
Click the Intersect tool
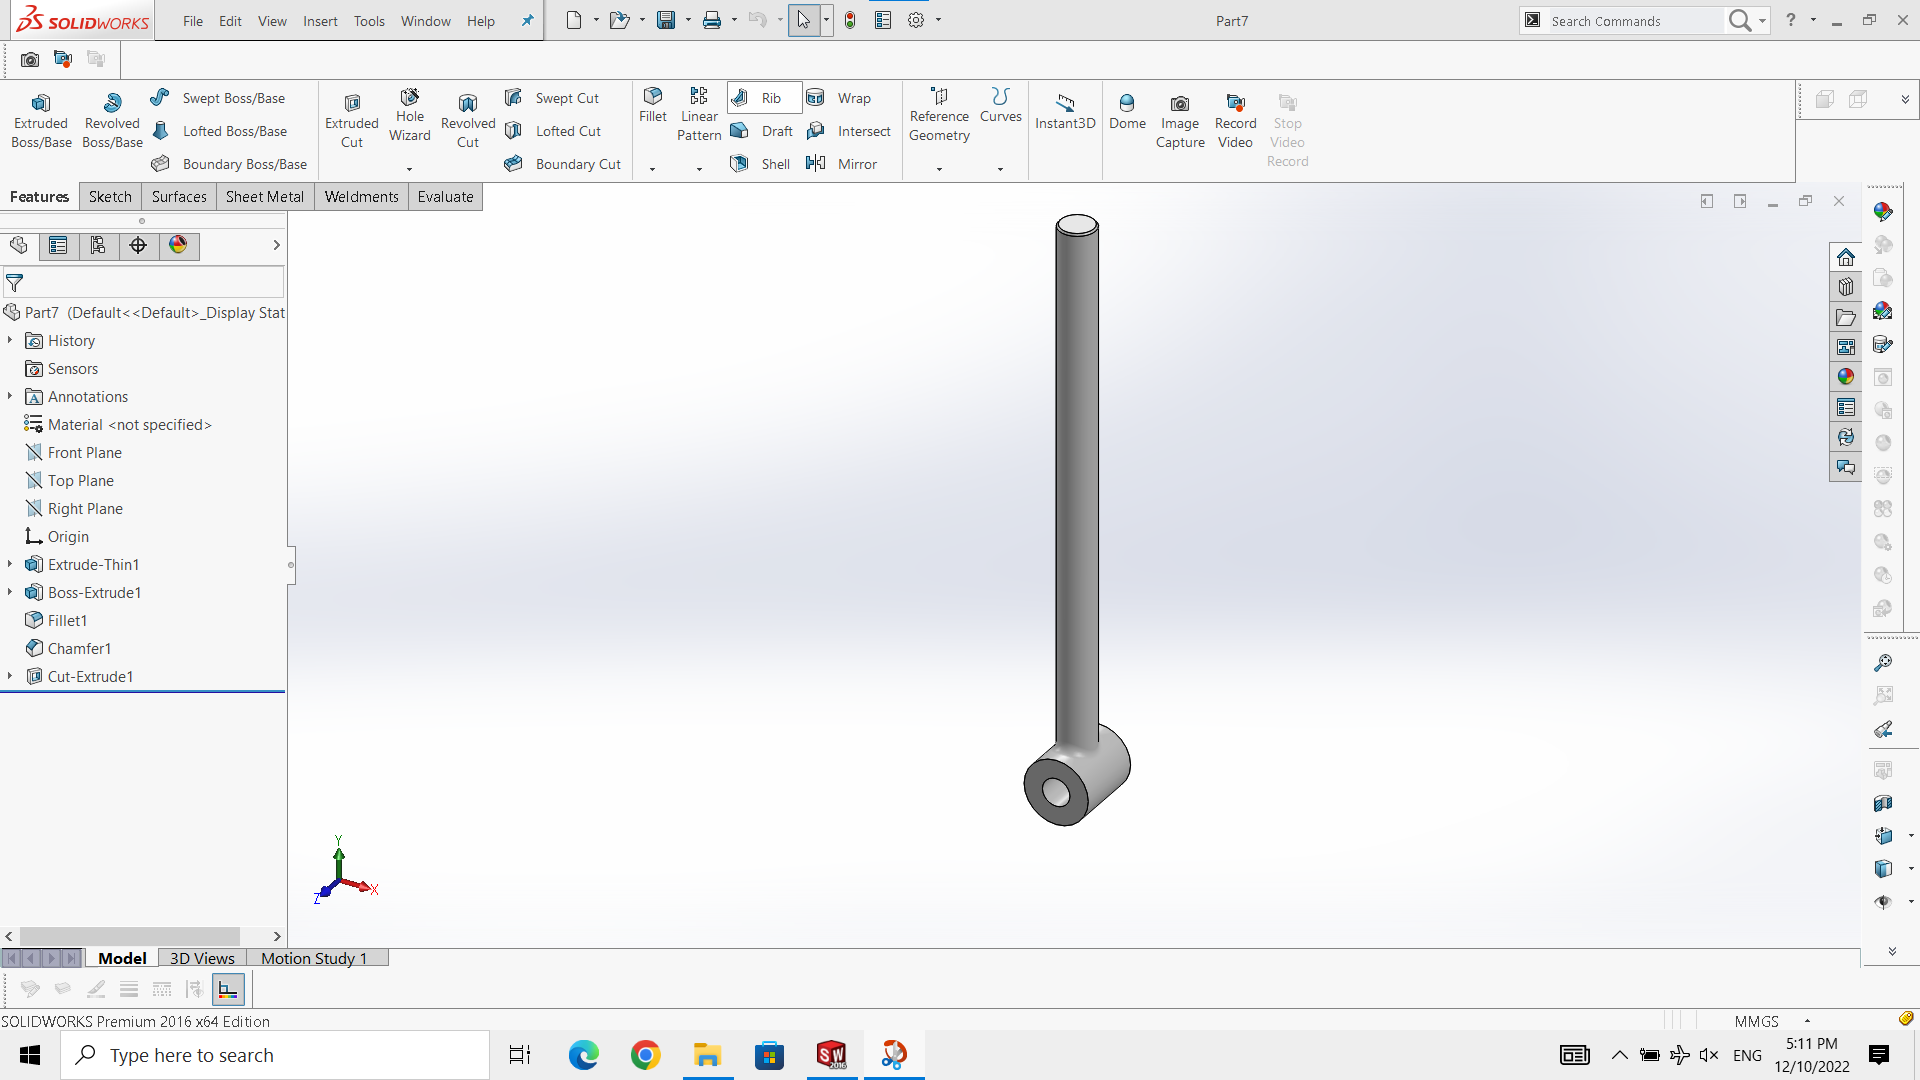848,131
